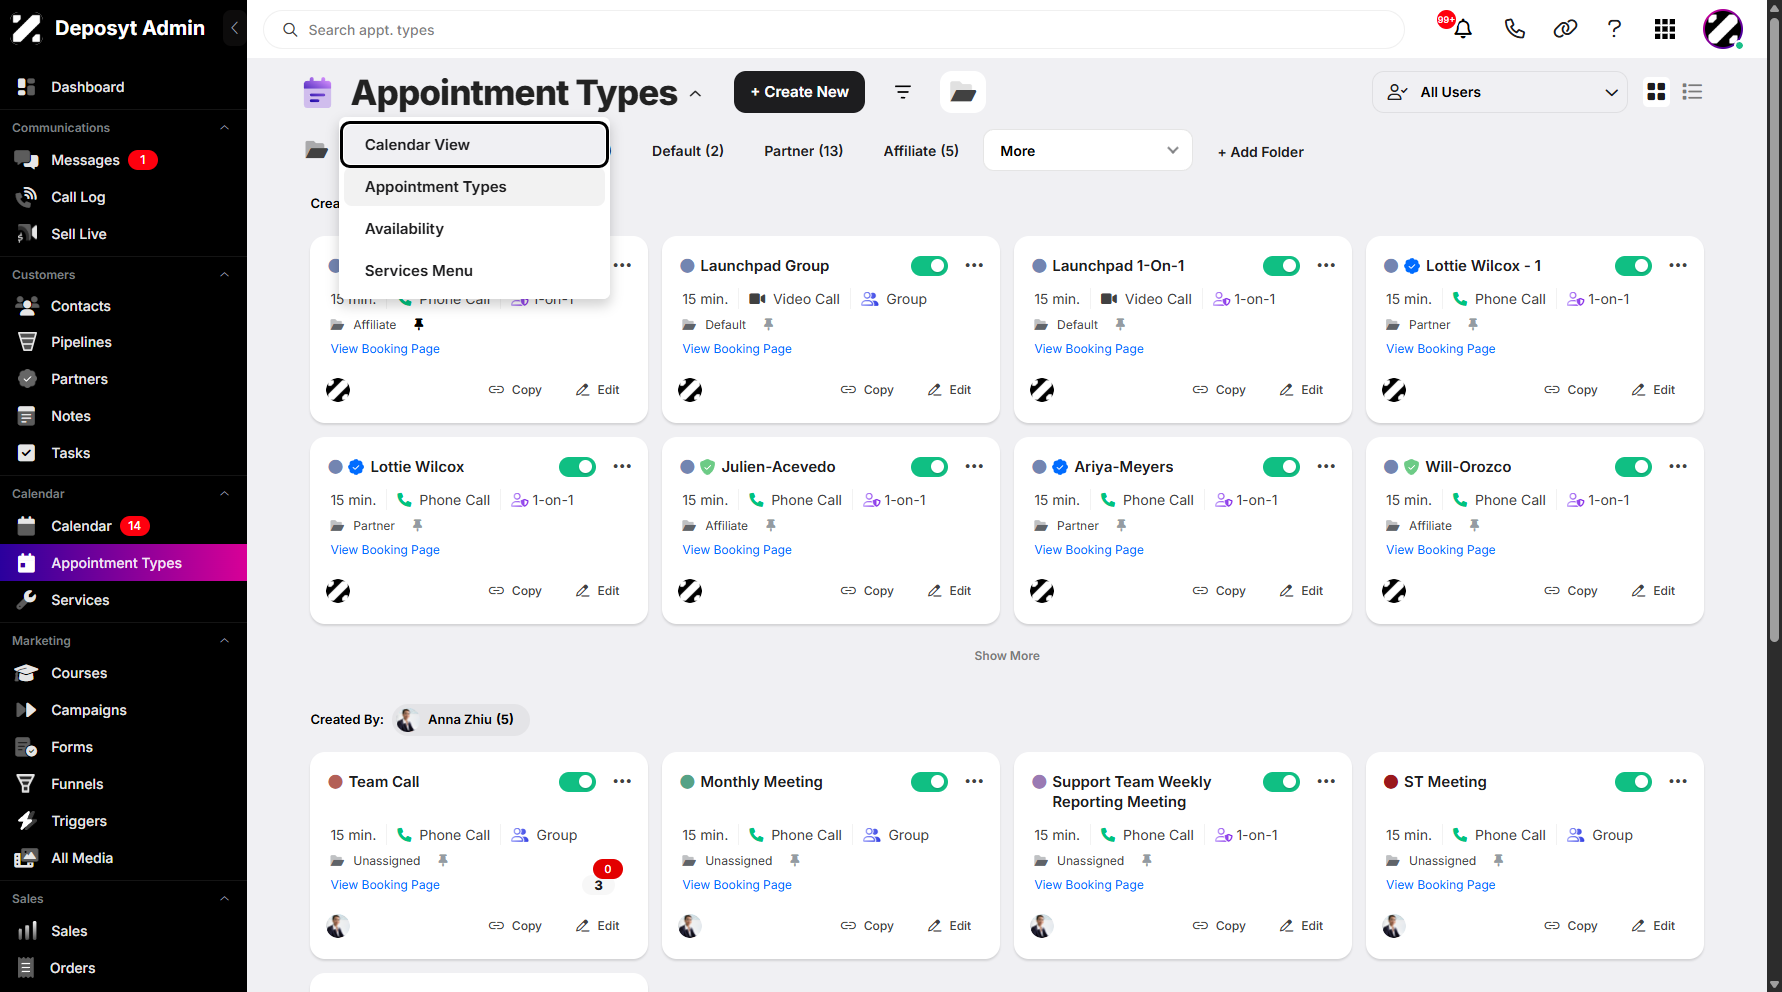Collapse the Customers sidebar section
1782x992 pixels.
[x=224, y=275]
